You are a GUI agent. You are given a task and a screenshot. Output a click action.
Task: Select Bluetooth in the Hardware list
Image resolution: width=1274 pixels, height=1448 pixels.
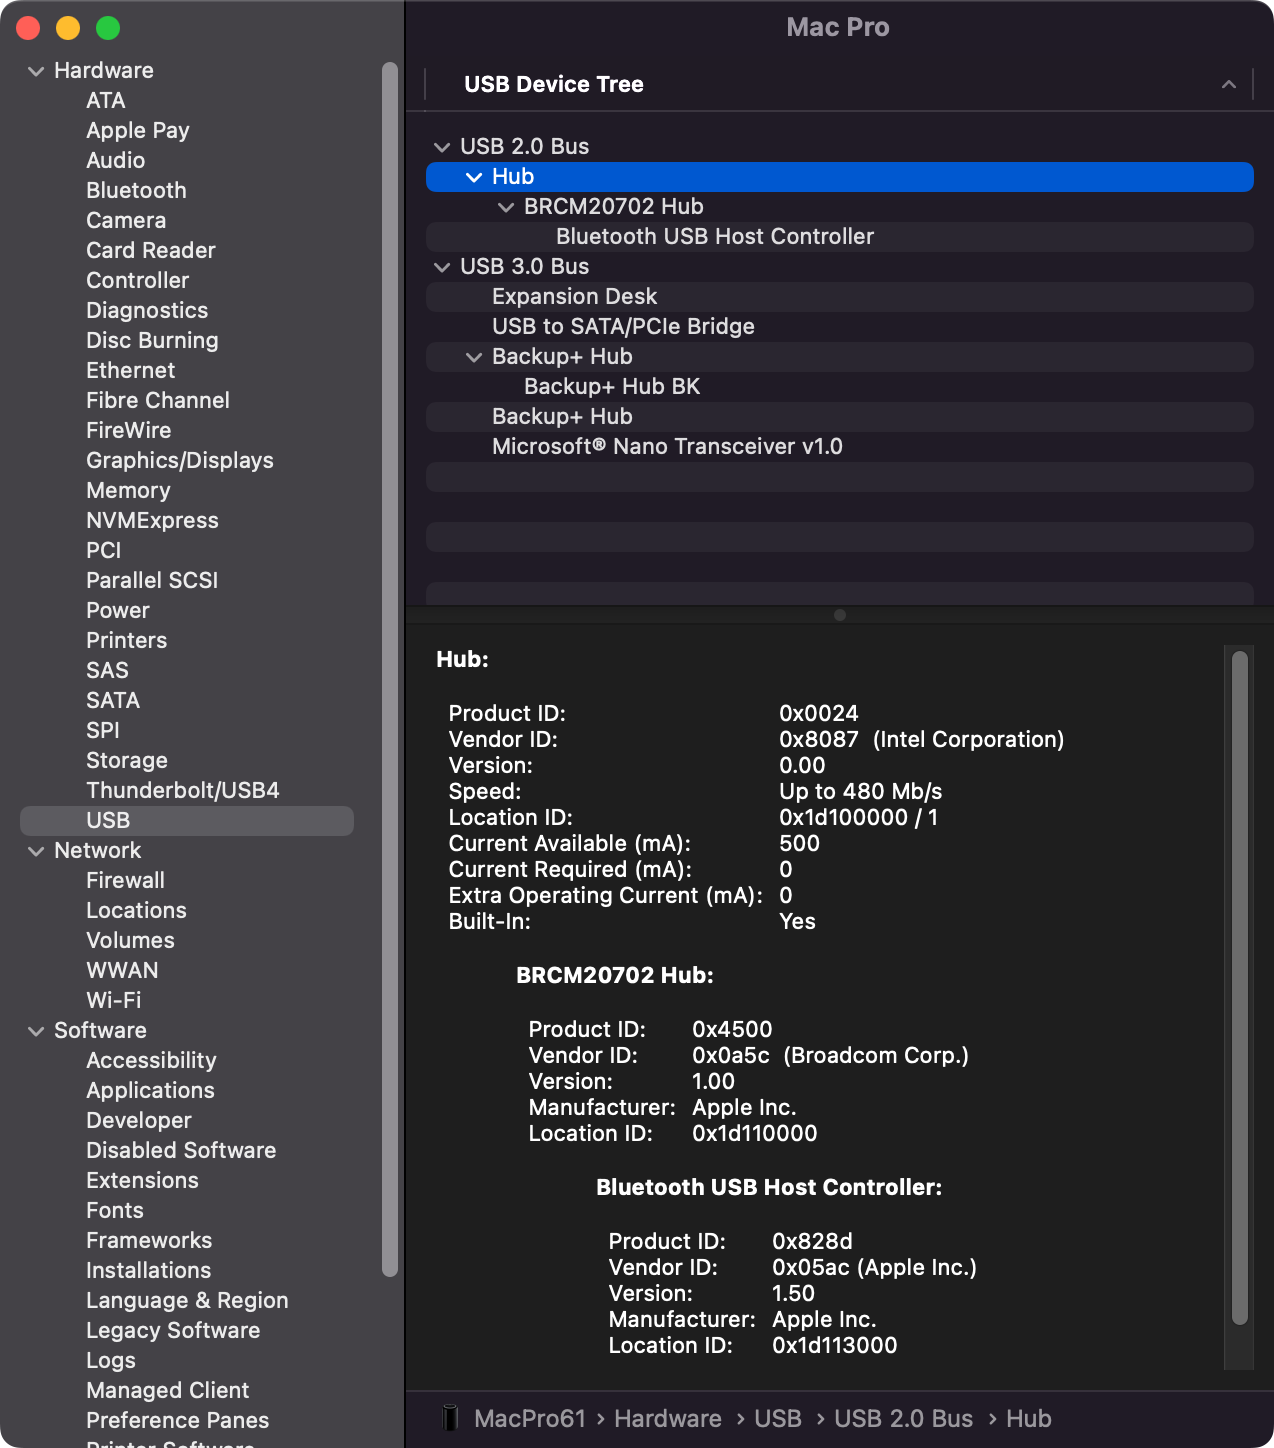tap(136, 190)
